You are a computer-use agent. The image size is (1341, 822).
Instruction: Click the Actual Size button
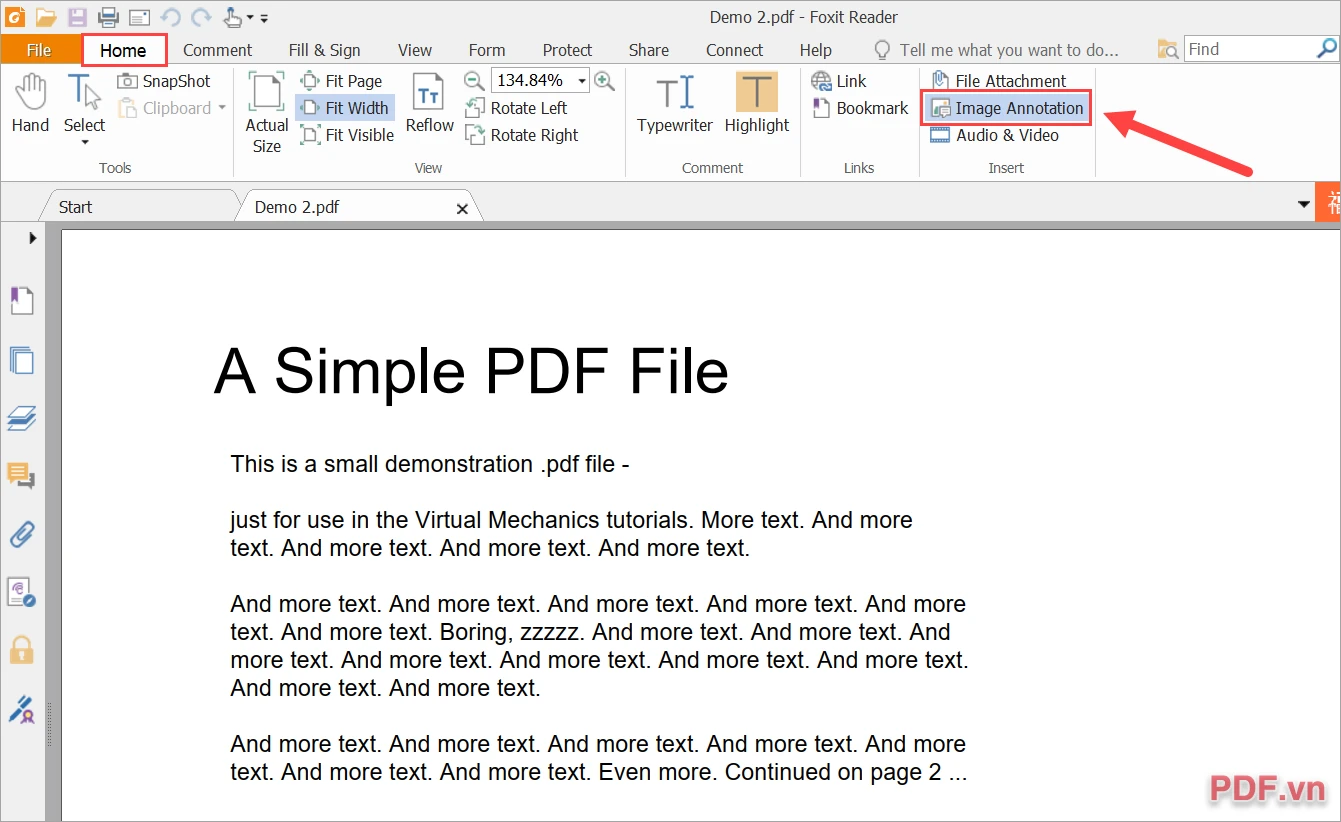coord(267,113)
